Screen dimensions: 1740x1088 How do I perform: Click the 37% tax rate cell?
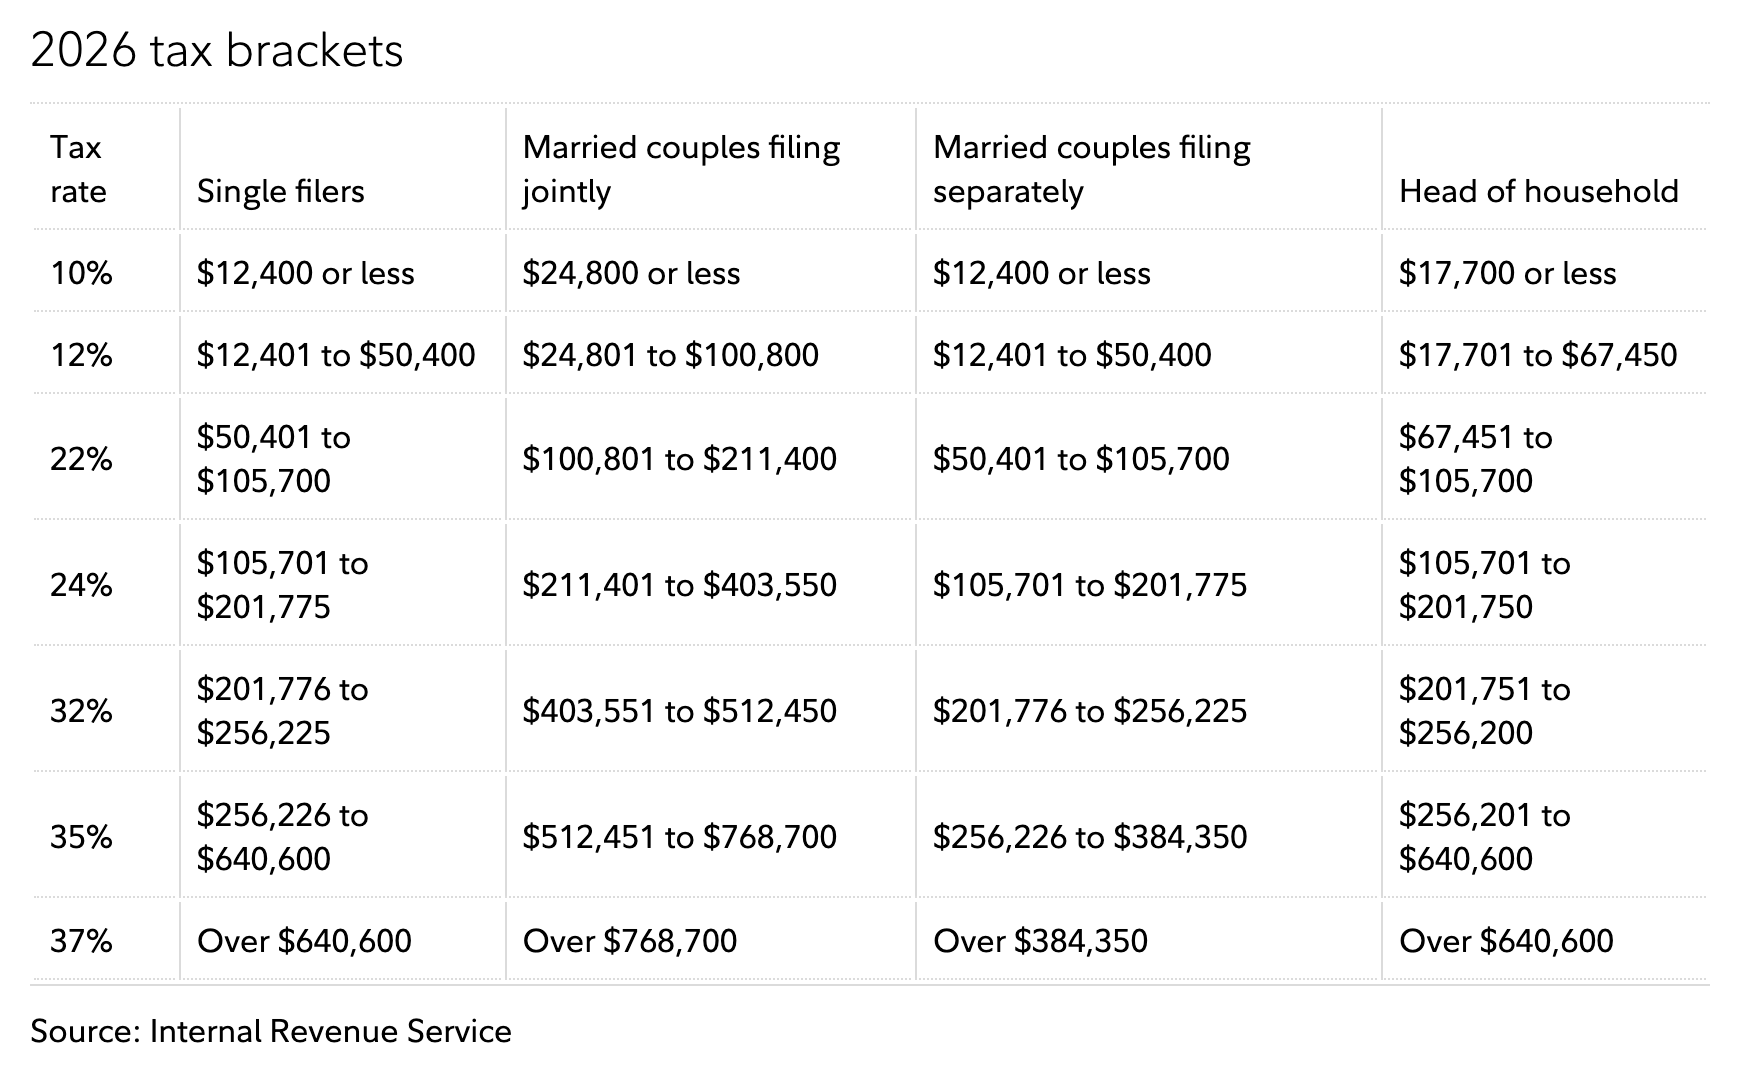81,941
